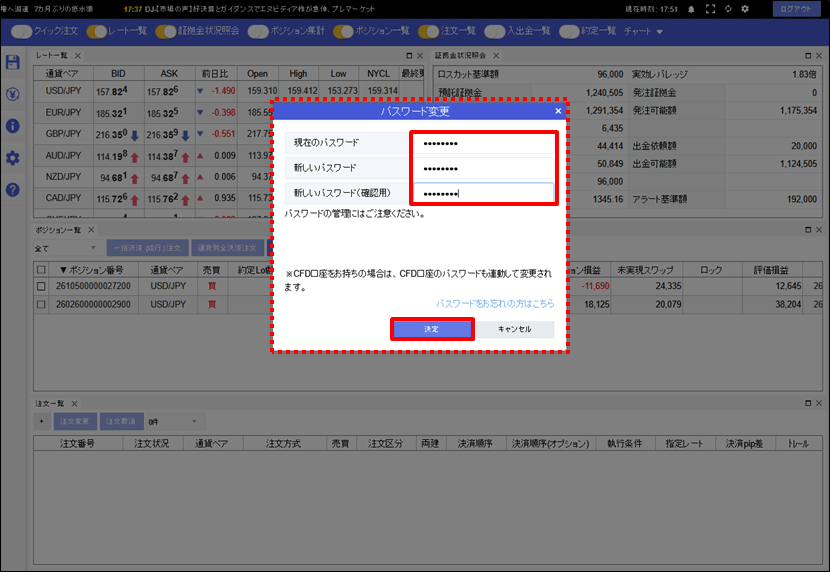This screenshot has height=572, width=830.
Task: Expand the チャート dropdown menu
Action: coord(643,31)
